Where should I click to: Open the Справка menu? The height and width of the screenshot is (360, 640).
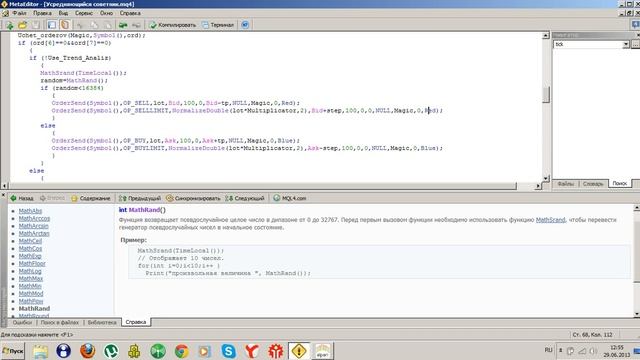(130, 13)
